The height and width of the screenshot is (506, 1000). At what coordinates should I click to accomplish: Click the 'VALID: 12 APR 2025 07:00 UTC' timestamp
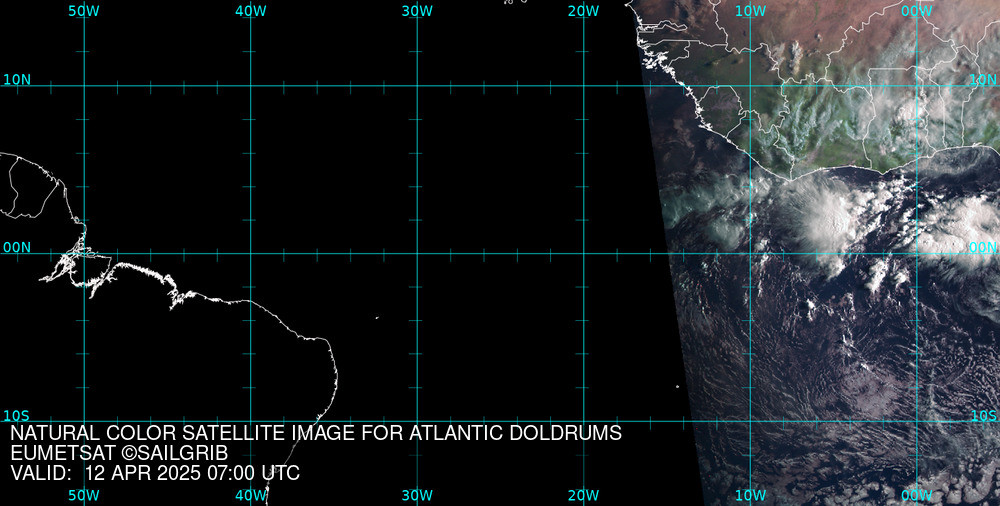click(155, 473)
